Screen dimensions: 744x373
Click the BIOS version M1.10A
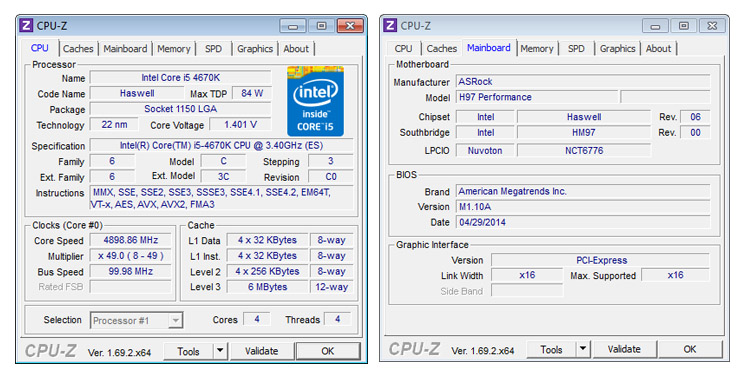pyautogui.click(x=583, y=207)
